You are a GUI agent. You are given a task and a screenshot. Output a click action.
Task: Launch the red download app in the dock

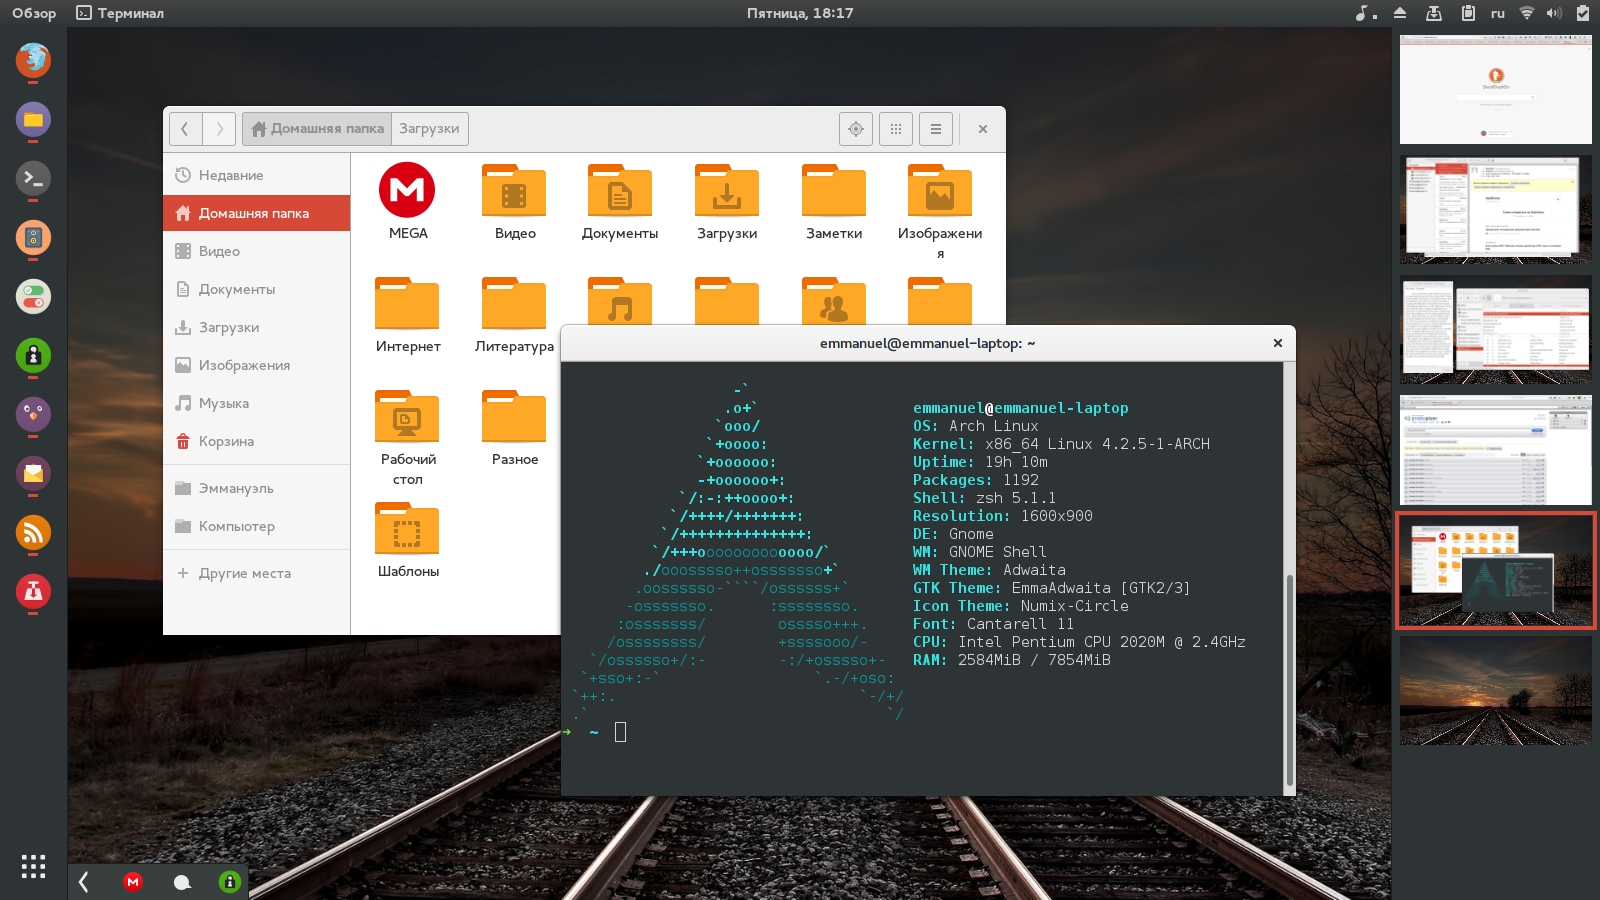[x=33, y=591]
